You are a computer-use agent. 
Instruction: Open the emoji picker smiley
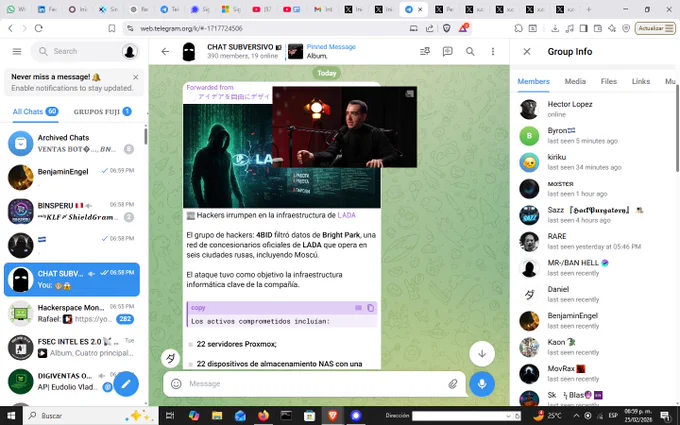[176, 384]
